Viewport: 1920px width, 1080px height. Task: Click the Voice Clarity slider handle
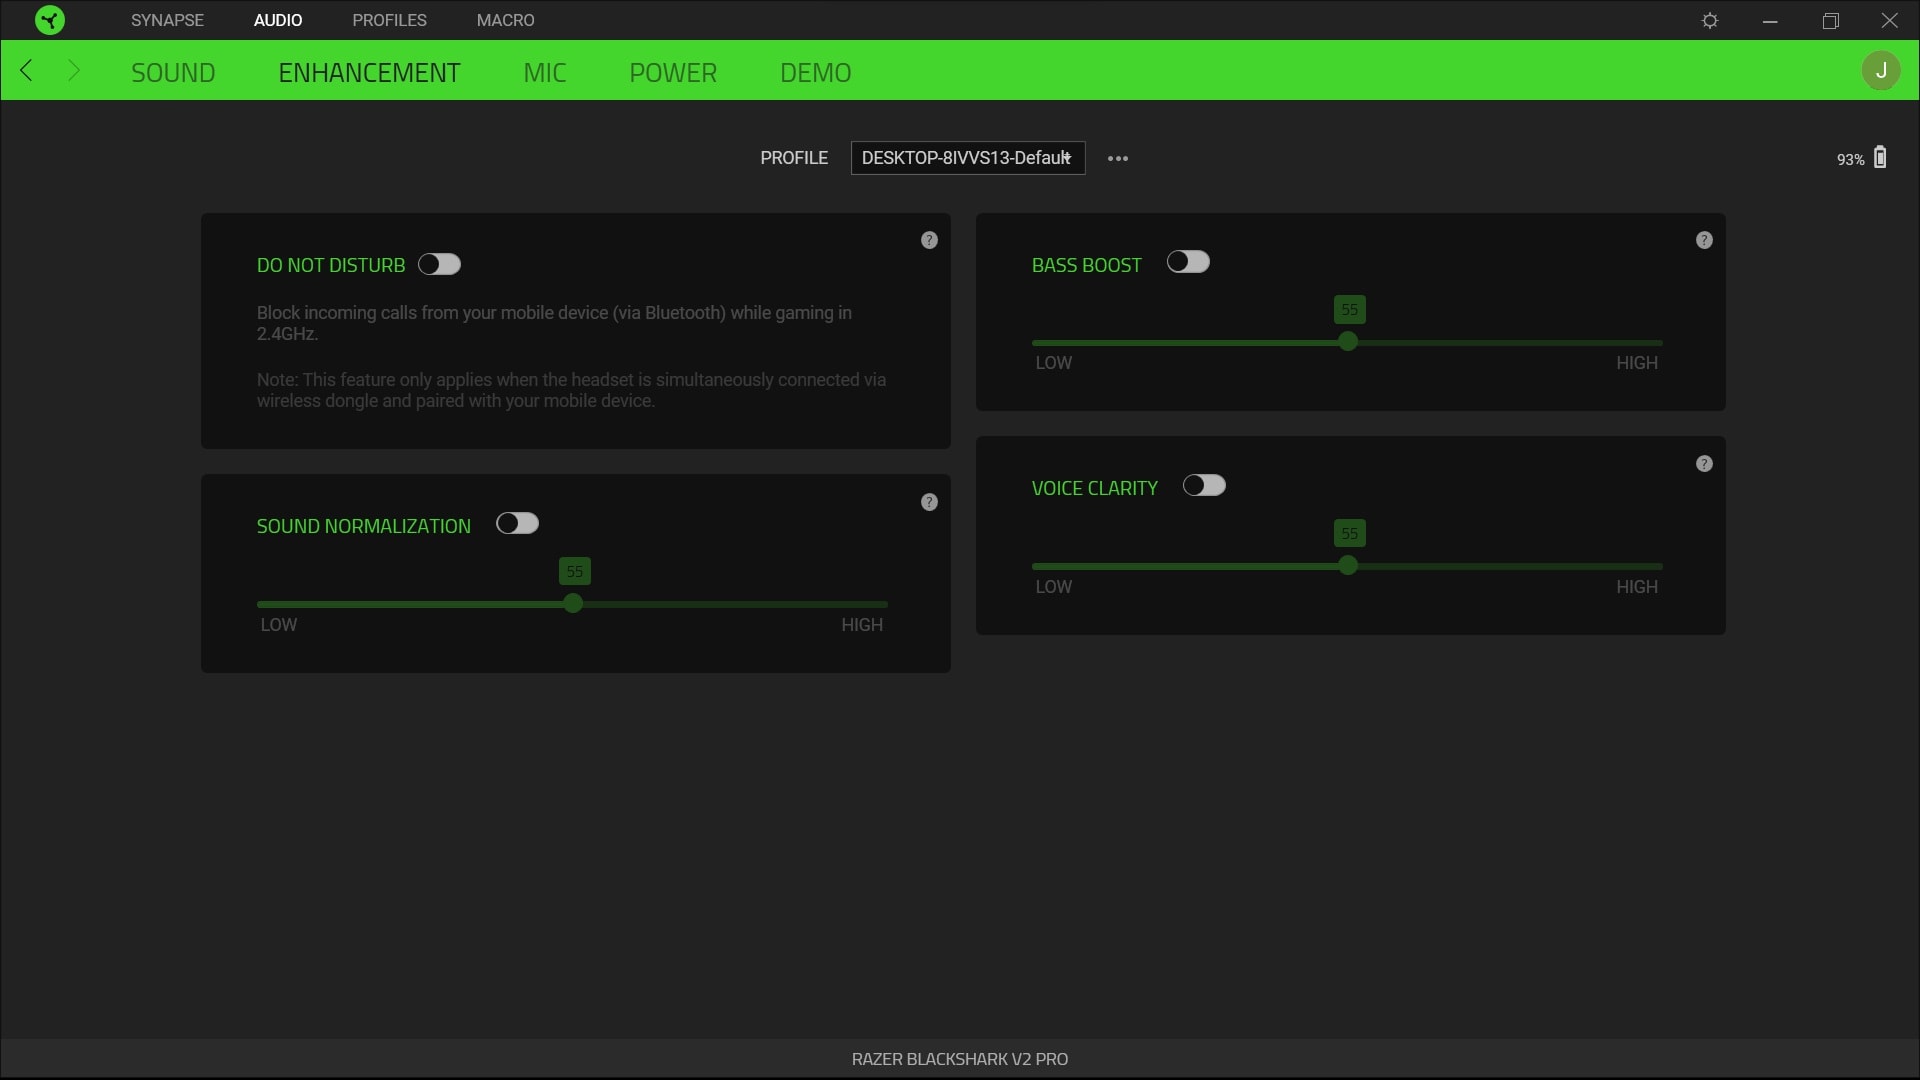point(1348,566)
